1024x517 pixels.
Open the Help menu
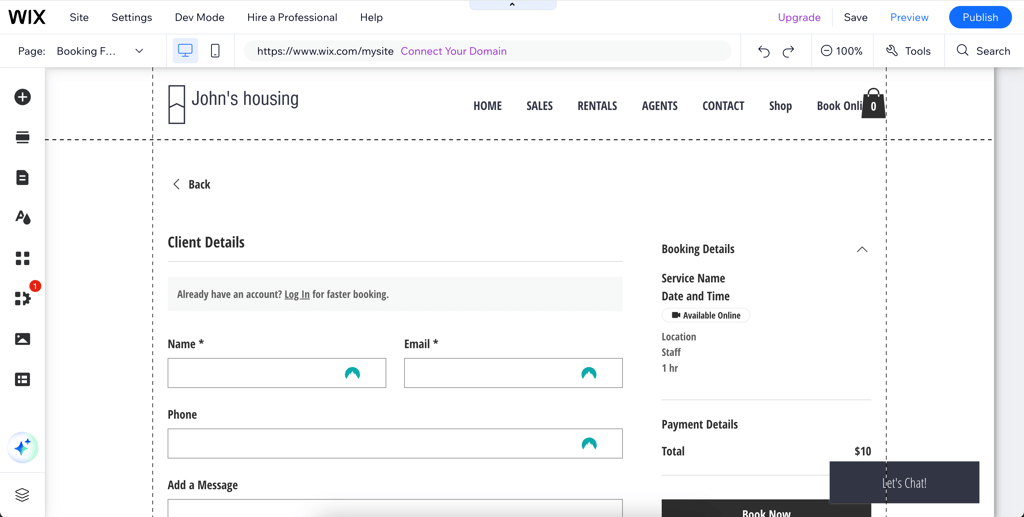371,18
